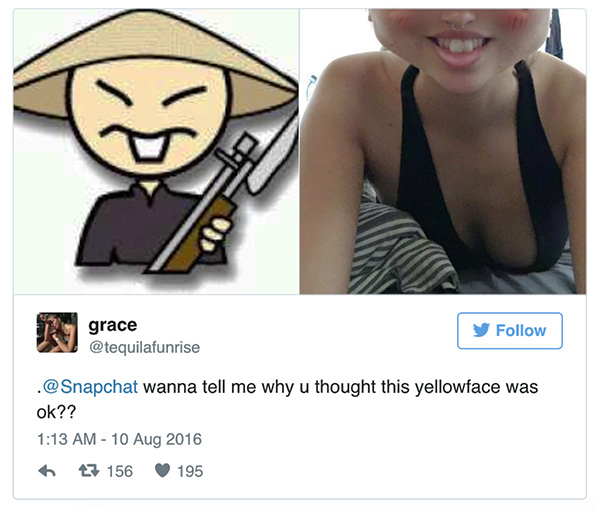
Task: Click the reply arrow icon
Action: 47,471
